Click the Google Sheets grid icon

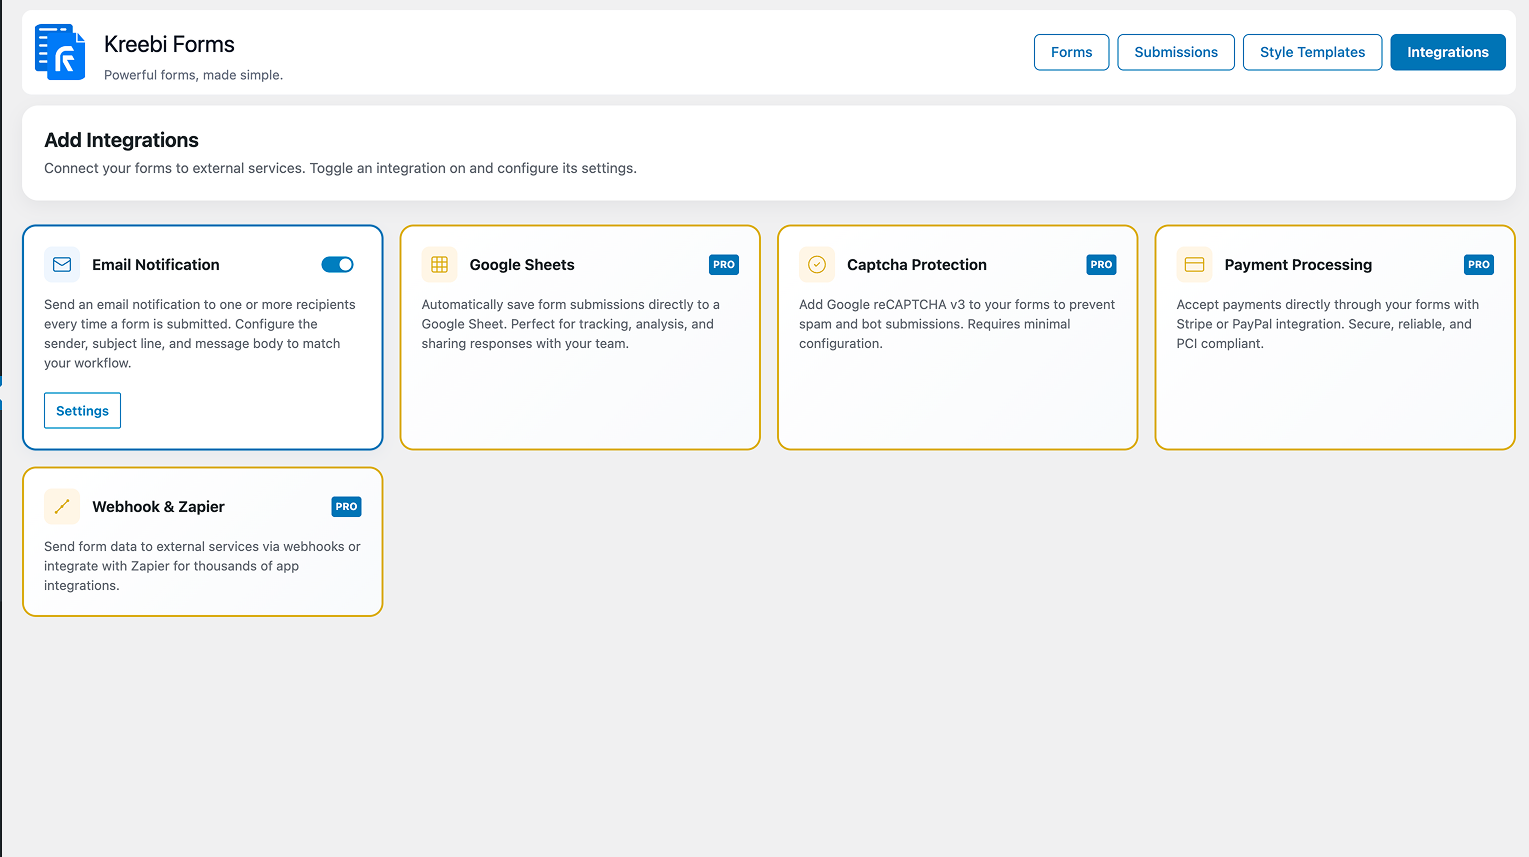point(439,264)
